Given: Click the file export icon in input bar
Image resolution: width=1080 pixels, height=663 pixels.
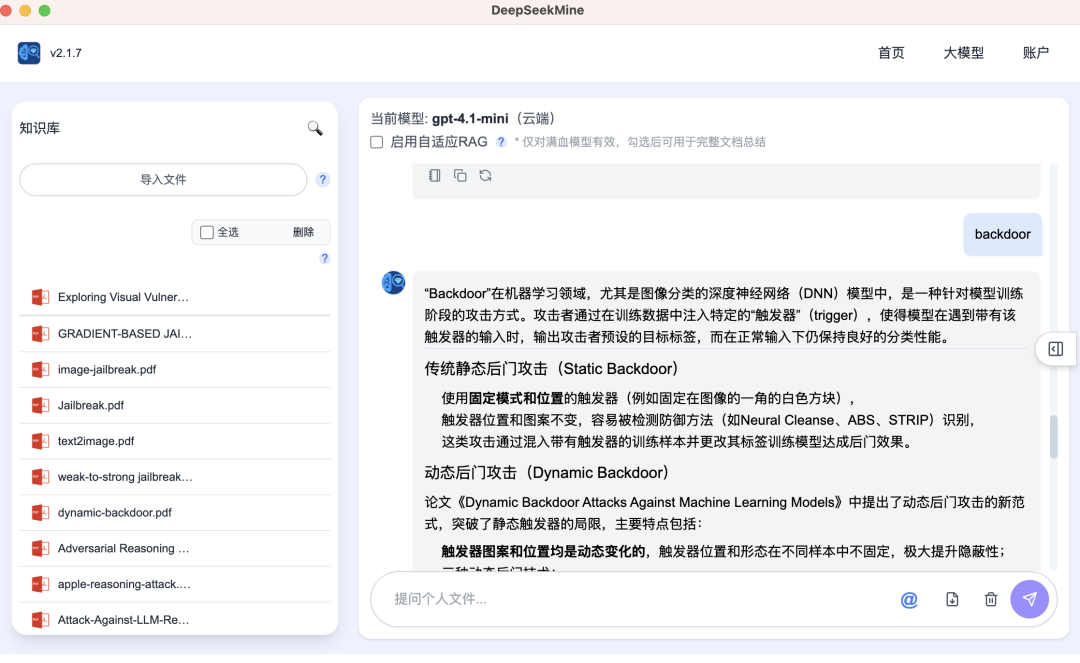Looking at the screenshot, I should point(952,600).
